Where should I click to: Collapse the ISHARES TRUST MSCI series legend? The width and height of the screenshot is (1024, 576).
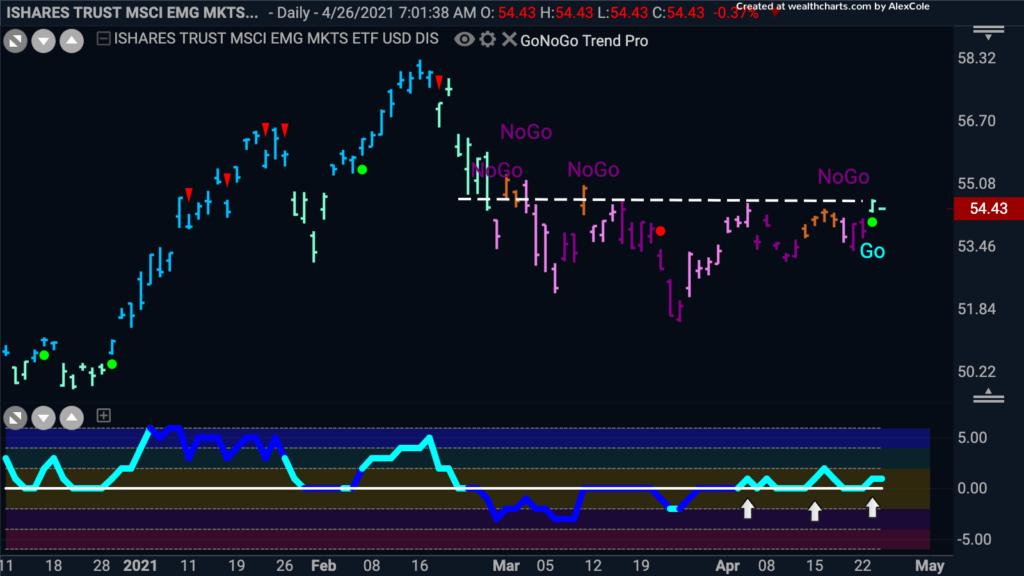103,39
